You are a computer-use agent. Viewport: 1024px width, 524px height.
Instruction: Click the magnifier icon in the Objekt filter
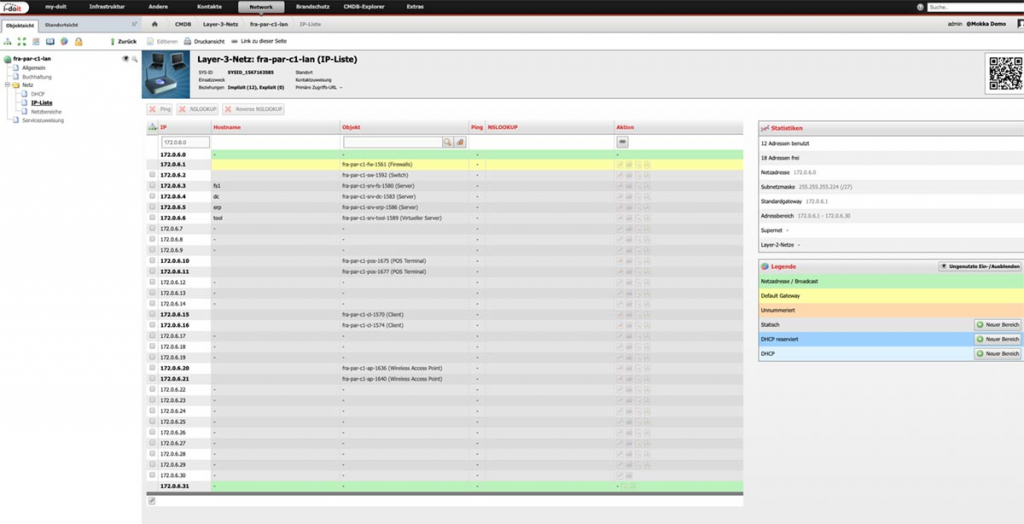point(449,143)
